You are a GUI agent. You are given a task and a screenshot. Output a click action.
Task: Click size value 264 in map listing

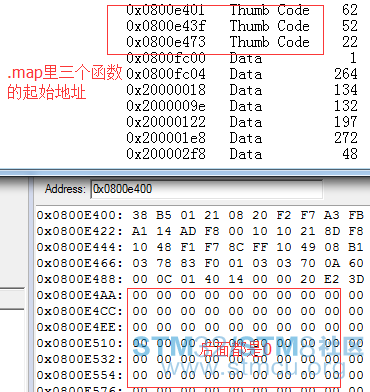pos(346,74)
